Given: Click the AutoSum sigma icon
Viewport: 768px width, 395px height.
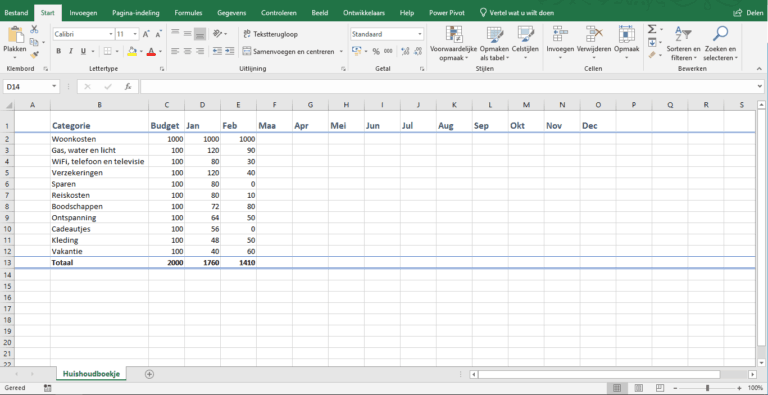Looking at the screenshot, I should pos(652,29).
